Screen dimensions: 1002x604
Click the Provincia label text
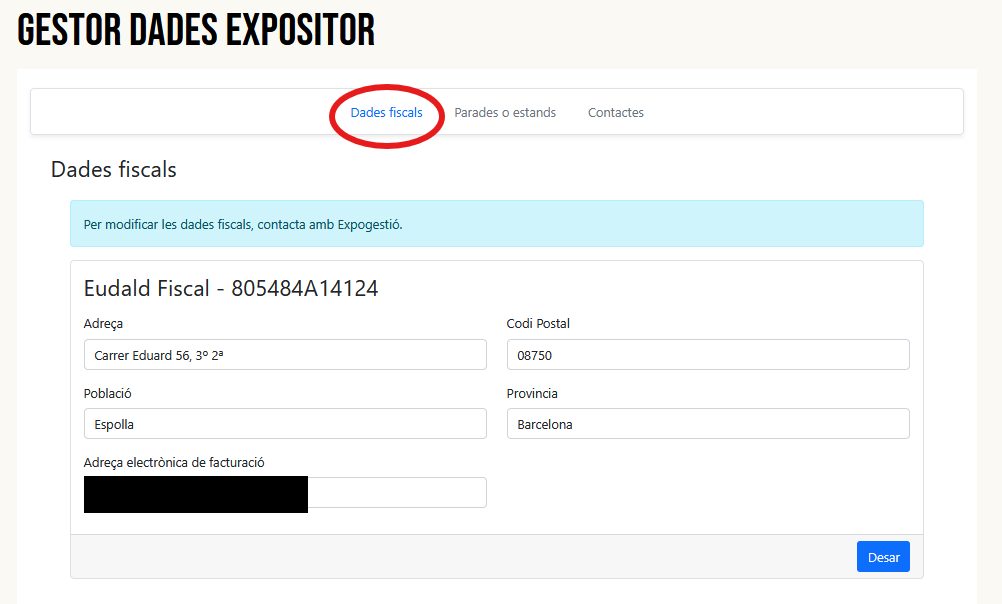532,394
